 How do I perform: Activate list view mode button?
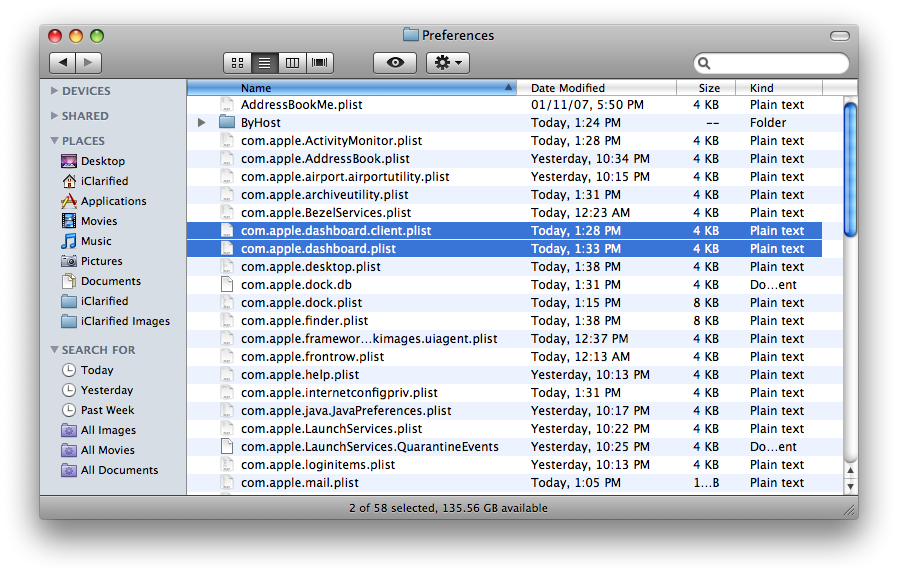(x=265, y=63)
